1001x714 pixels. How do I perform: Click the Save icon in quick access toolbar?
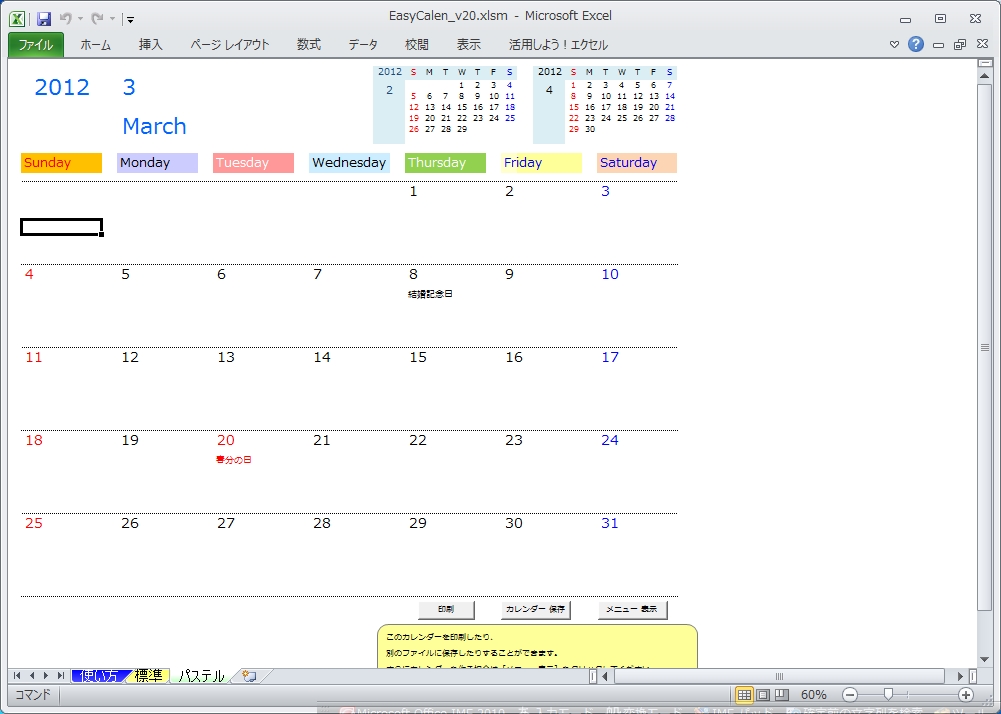43,19
